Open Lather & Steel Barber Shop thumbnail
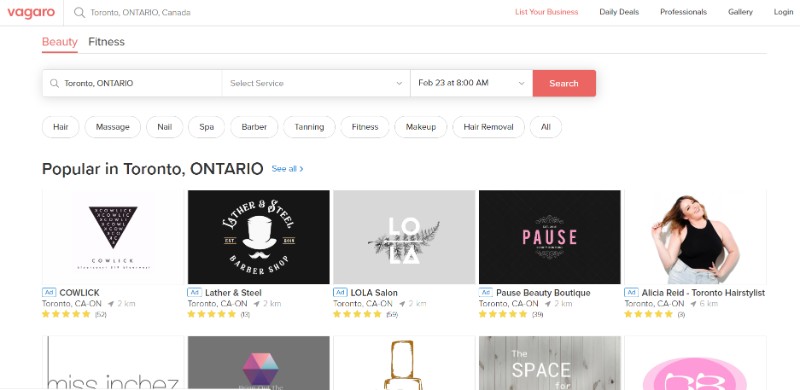This screenshot has width=800, height=390. [x=259, y=237]
